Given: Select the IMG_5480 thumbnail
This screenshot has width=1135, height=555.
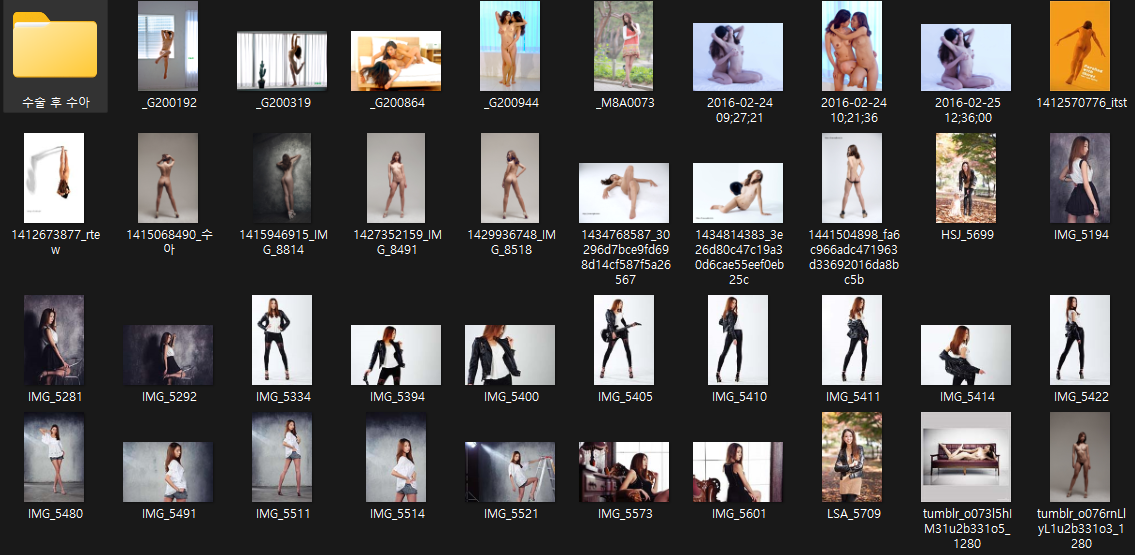Looking at the screenshot, I should coord(54,457).
